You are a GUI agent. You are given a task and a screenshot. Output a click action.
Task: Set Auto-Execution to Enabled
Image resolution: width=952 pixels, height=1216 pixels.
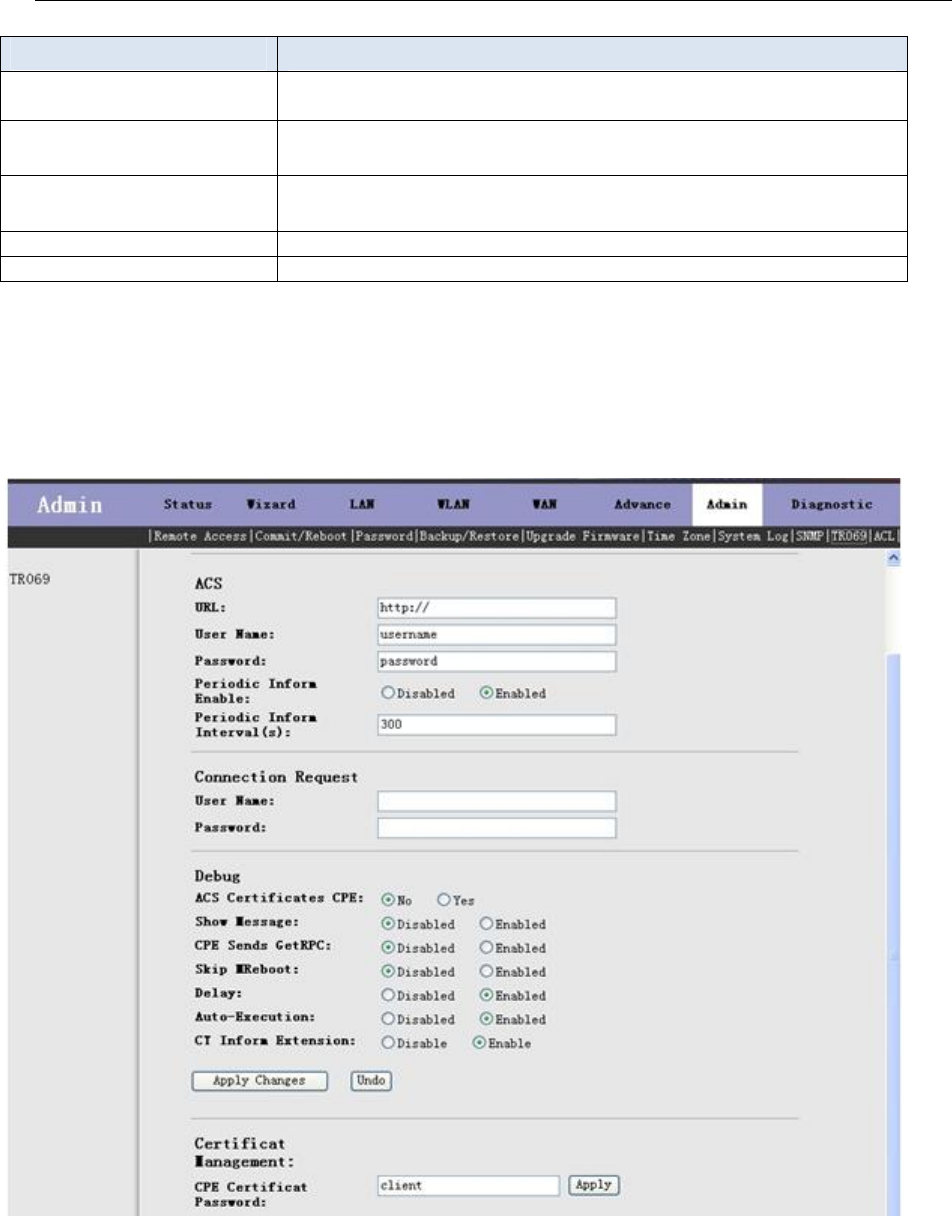(x=486, y=1020)
